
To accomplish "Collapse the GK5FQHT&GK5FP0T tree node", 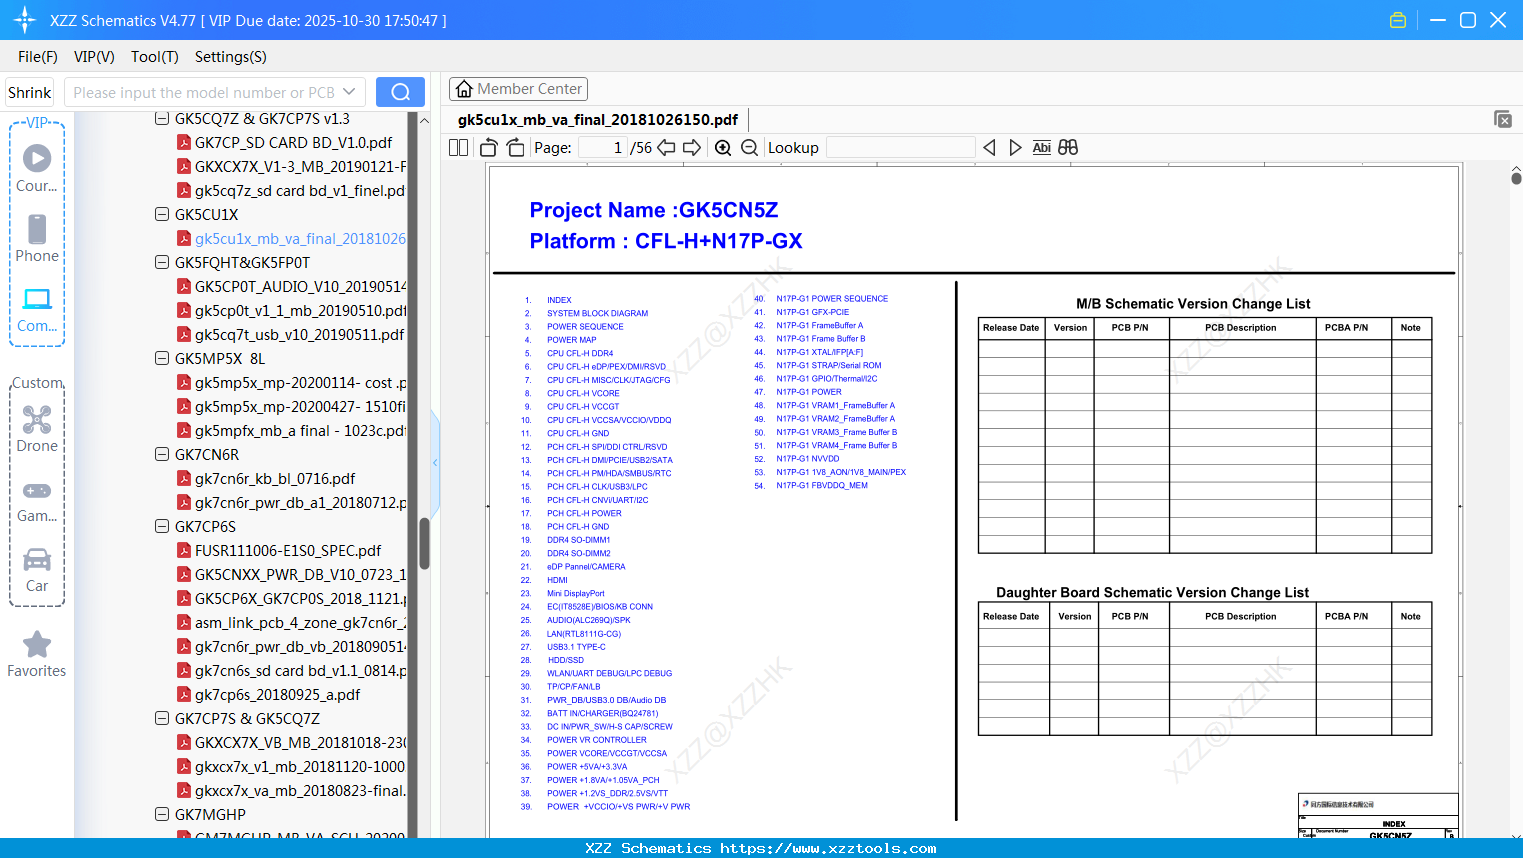I will coord(162,262).
